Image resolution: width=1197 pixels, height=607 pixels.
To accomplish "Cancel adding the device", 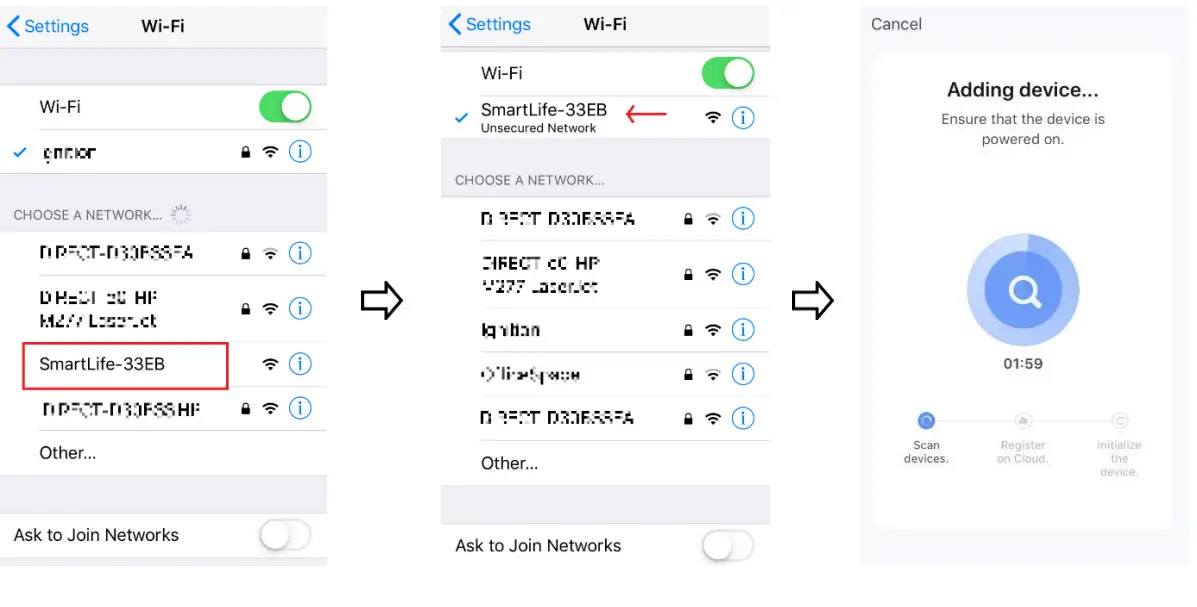I will (896, 24).
